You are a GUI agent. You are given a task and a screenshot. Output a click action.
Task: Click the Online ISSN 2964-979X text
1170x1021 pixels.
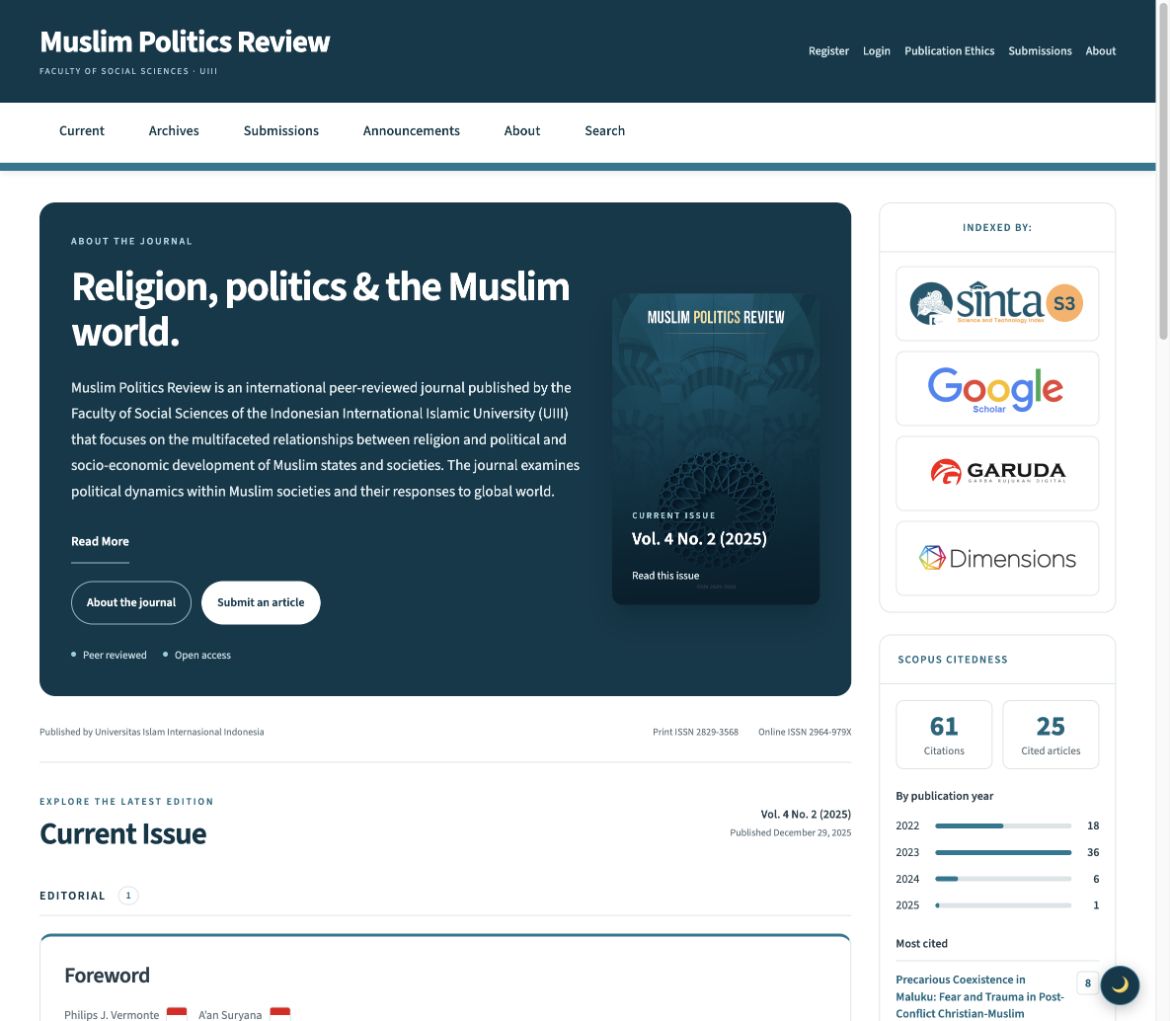804,732
